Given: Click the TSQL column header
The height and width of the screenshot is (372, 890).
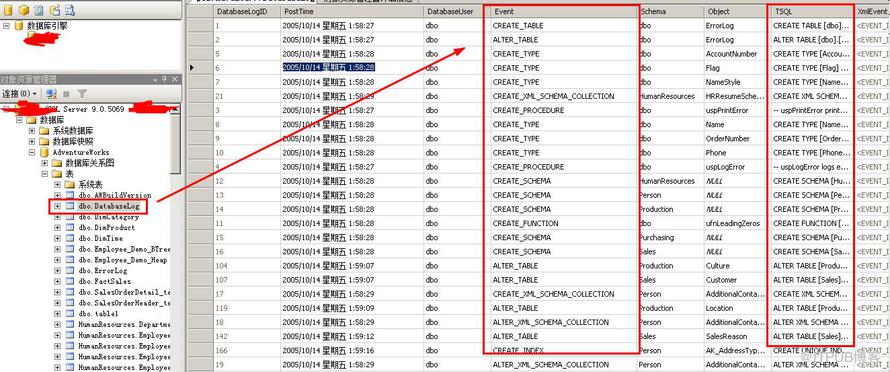Looking at the screenshot, I should [x=812, y=11].
